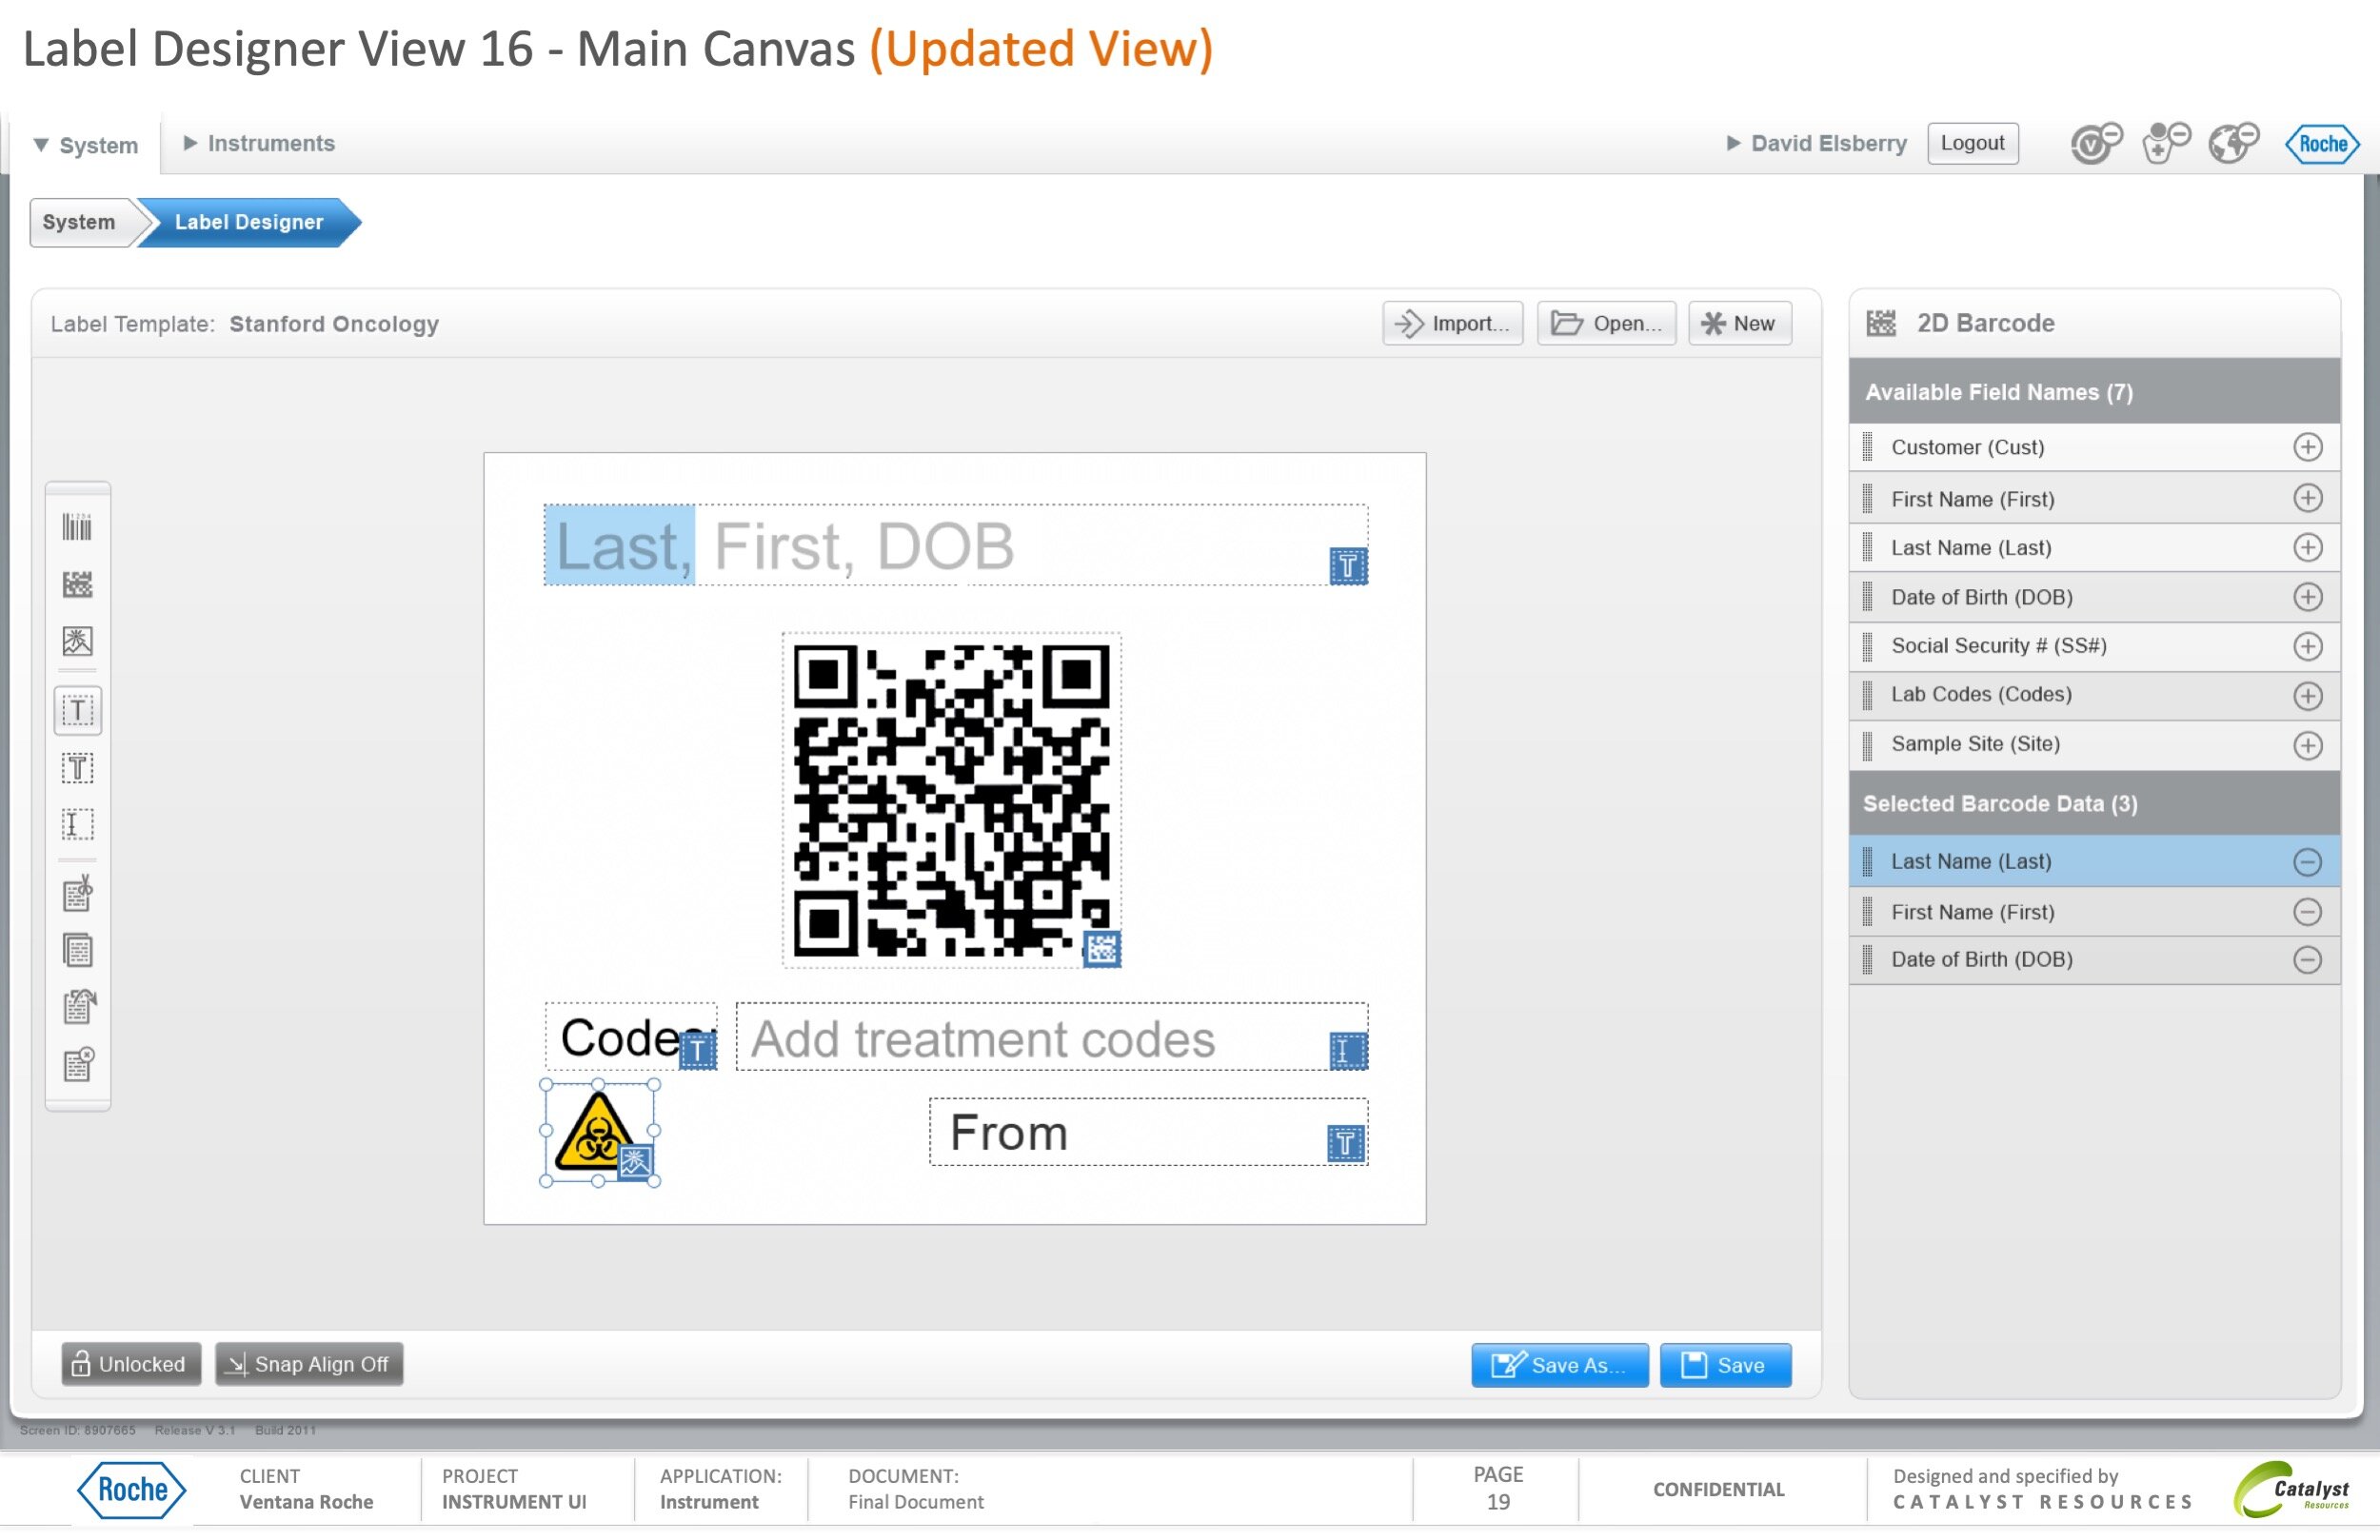The width and height of the screenshot is (2380, 1540).
Task: Select Sample Site (Site) row
Action: (2094, 745)
